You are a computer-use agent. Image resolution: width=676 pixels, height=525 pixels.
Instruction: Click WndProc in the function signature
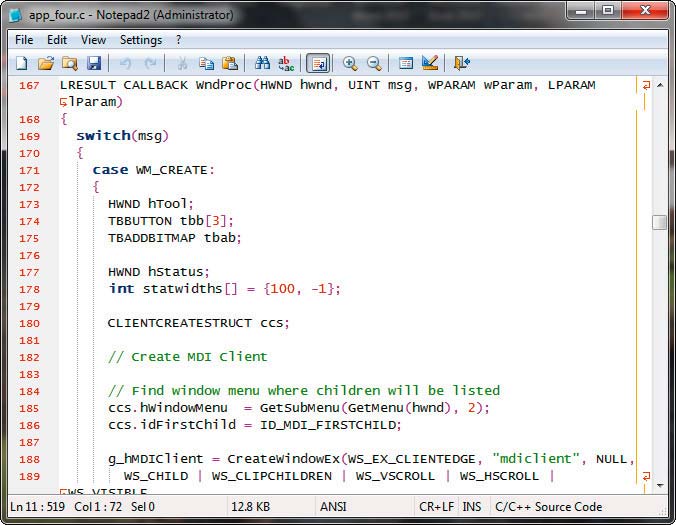[224, 85]
